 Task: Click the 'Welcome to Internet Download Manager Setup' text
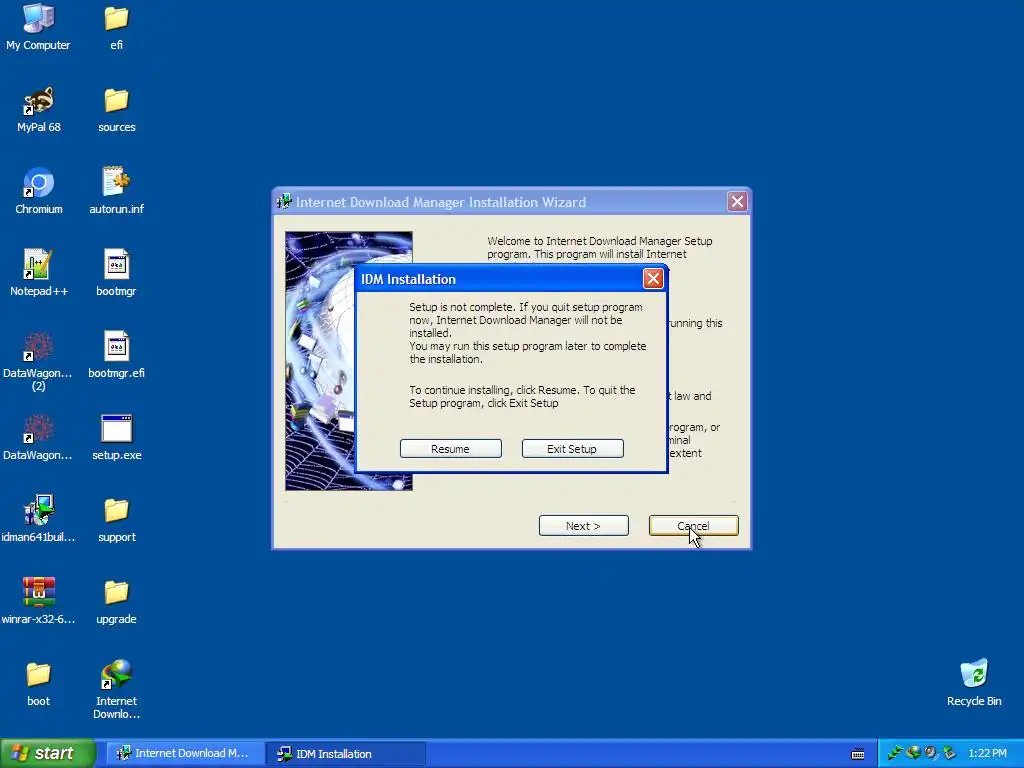(x=600, y=241)
